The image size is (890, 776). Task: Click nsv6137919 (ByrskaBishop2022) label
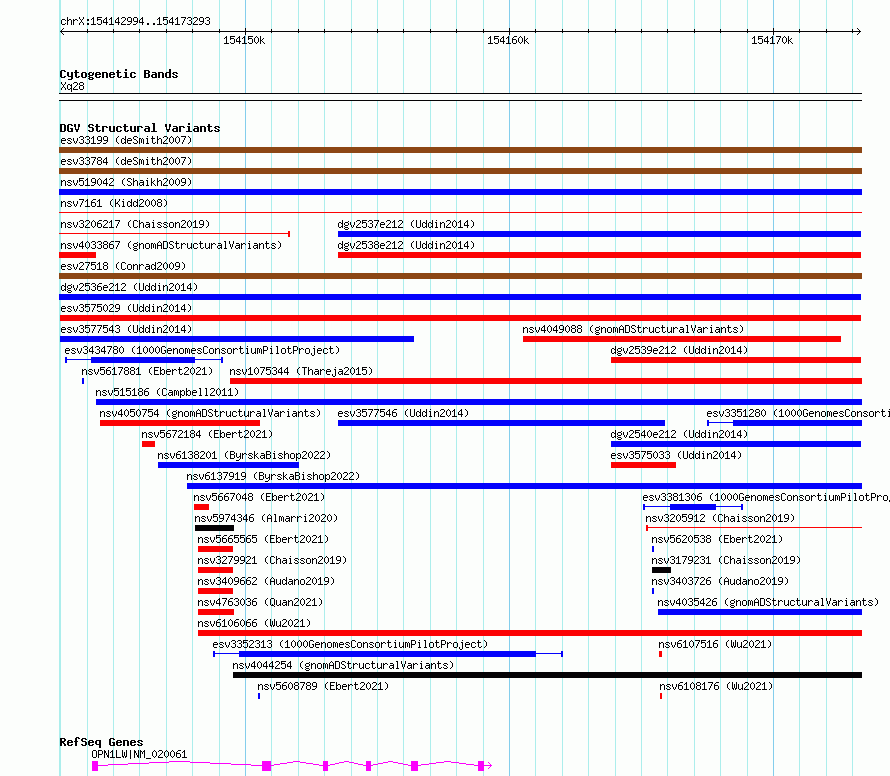[274, 476]
